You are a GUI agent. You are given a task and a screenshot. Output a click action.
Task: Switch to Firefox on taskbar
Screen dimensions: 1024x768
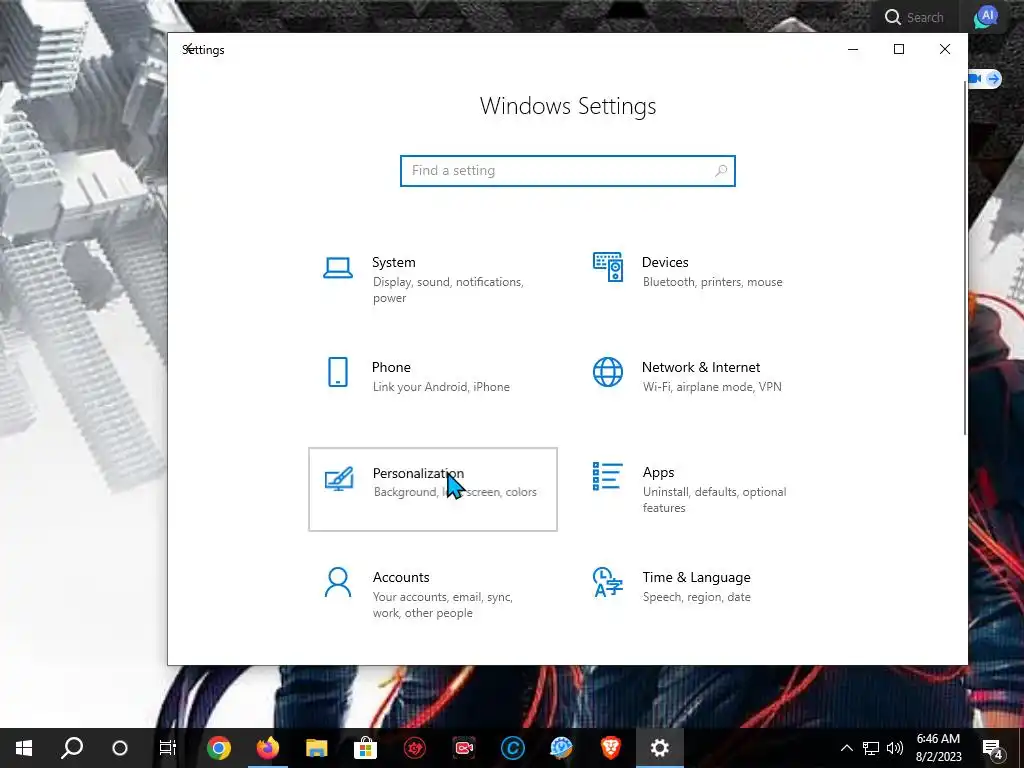tap(267, 748)
